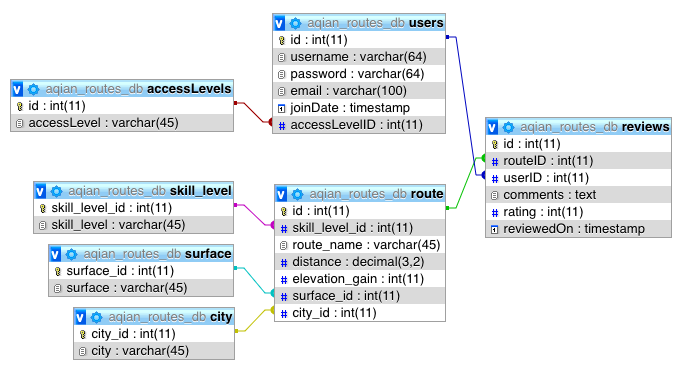This screenshot has height=377, width=696.
Task: Select the elevation_gain : int(11) row
Action: pyautogui.click(x=360, y=279)
